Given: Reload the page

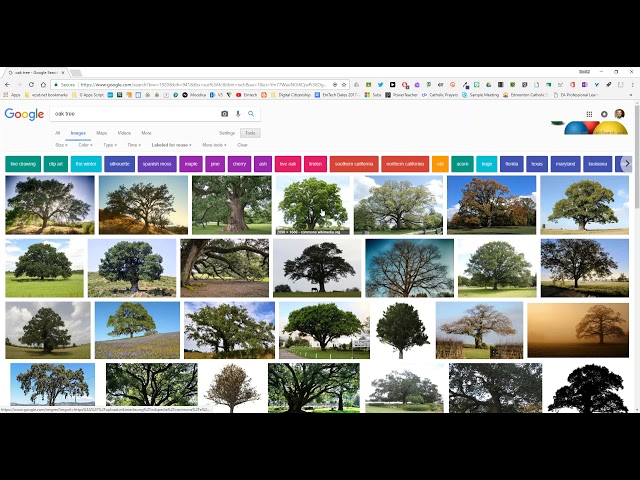Looking at the screenshot, I should click(x=31, y=84).
